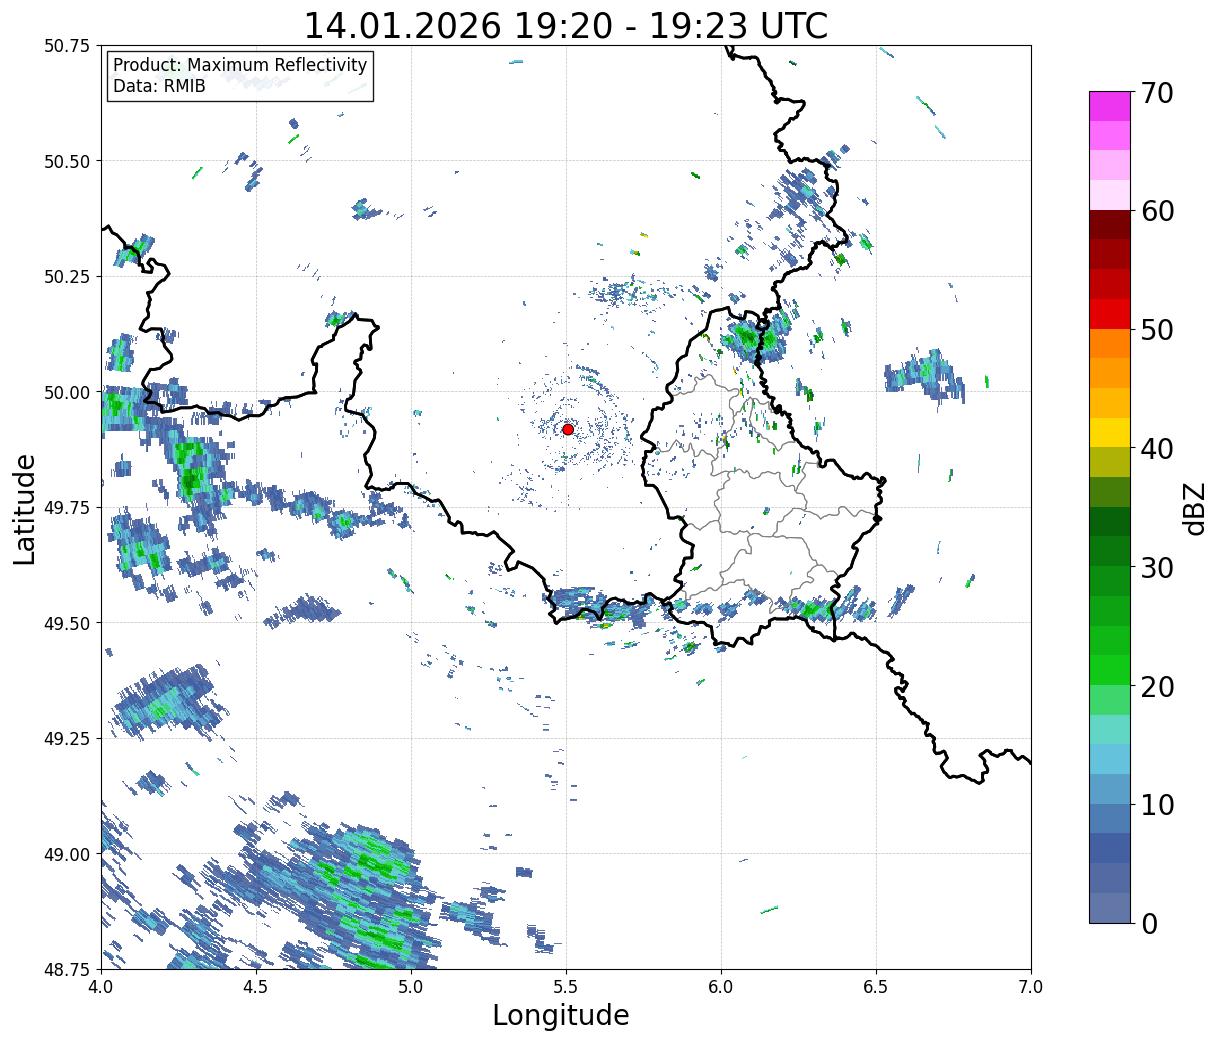Click the latitude tick label 49.75

coord(67,508)
